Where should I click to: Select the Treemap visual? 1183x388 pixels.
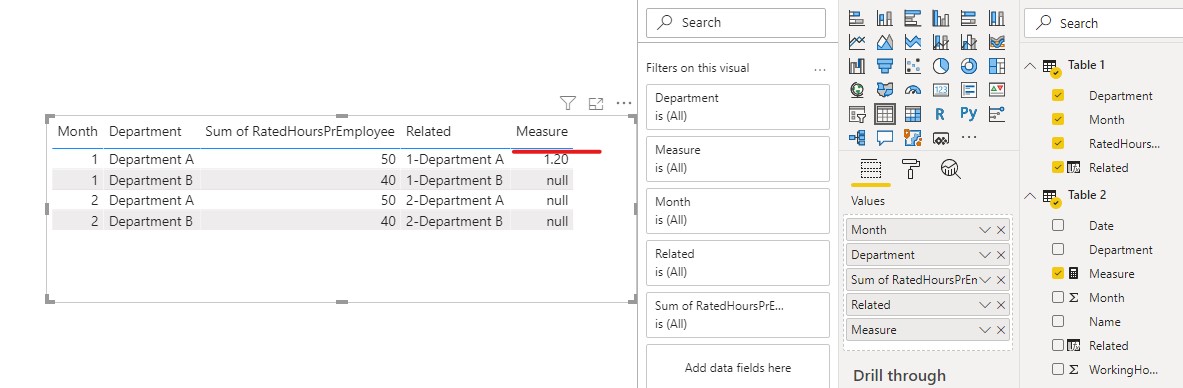pyautogui.click(x=997, y=66)
